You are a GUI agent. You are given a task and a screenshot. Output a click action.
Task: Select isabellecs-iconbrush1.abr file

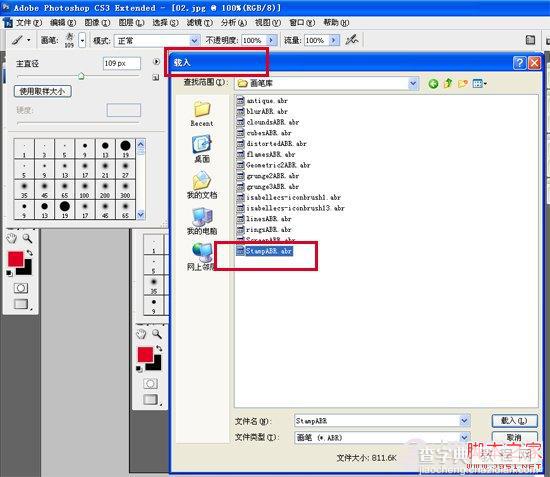pos(289,197)
